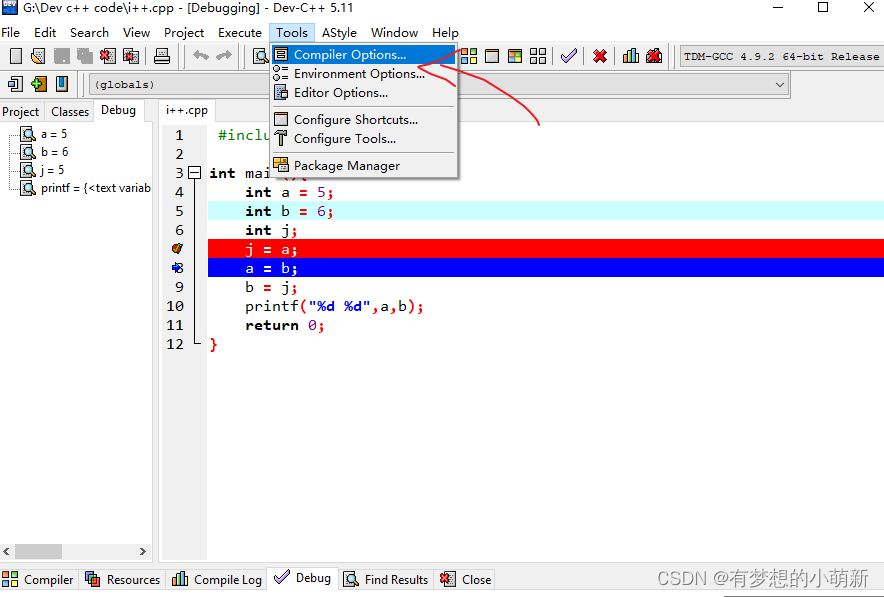
Task: Click the Close tab in bottom panel
Action: (x=466, y=580)
